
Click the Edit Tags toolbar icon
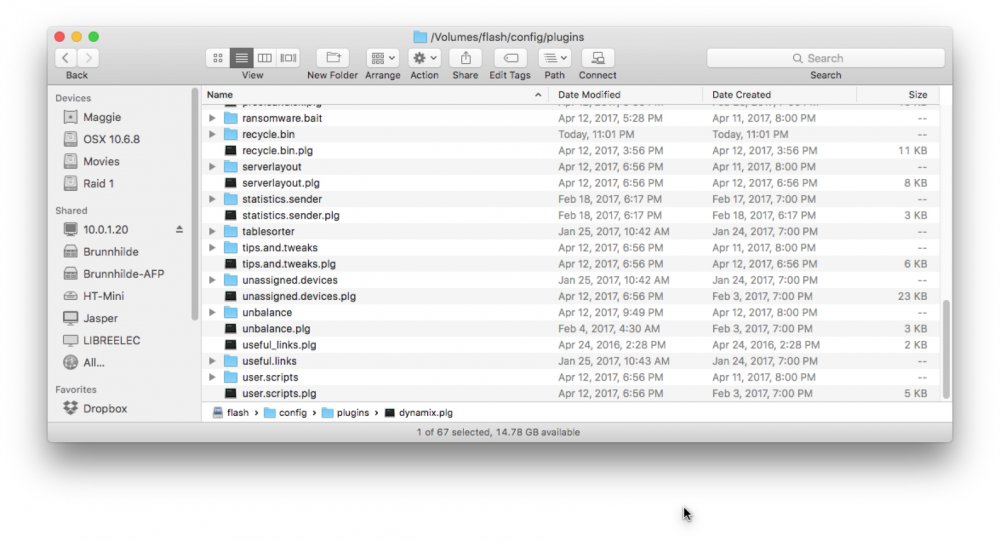[510, 58]
